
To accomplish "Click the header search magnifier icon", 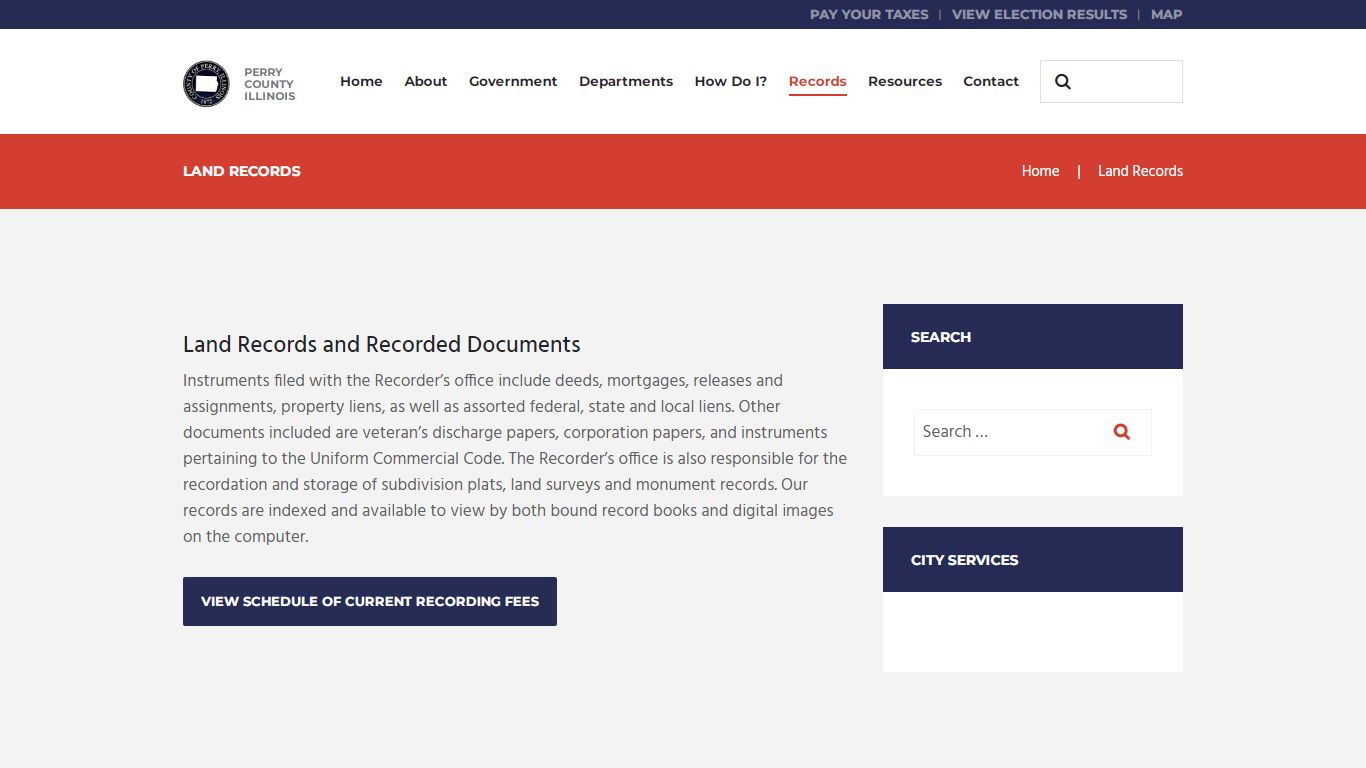I will pos(1063,82).
